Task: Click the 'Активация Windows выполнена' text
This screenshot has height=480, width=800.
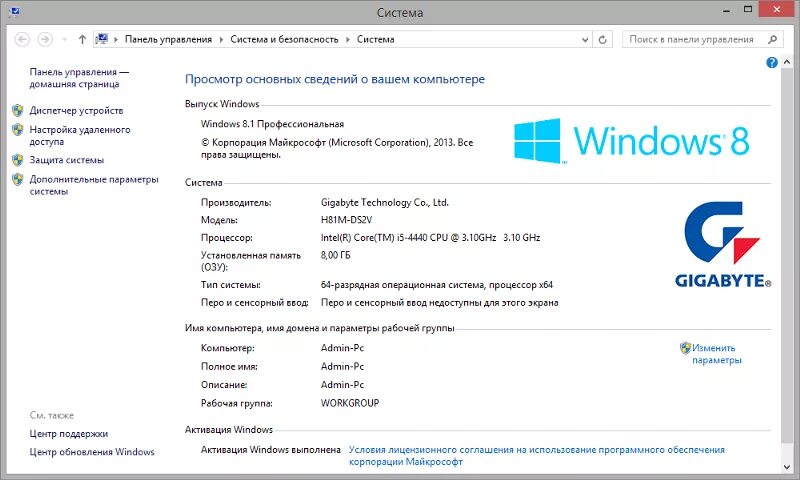Action: (x=270, y=449)
